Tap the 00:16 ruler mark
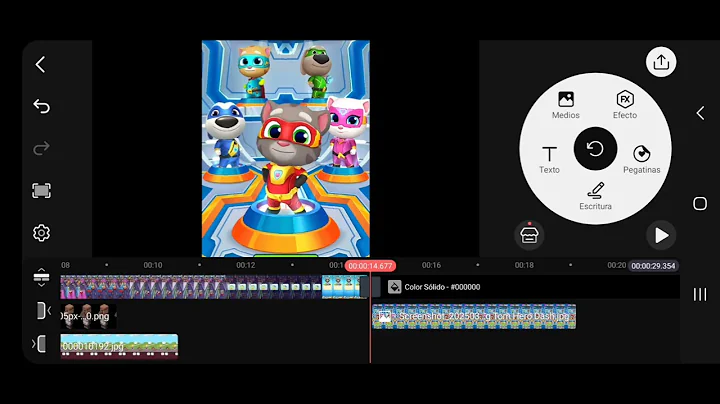Viewport: 720px width, 404px height. tap(431, 265)
